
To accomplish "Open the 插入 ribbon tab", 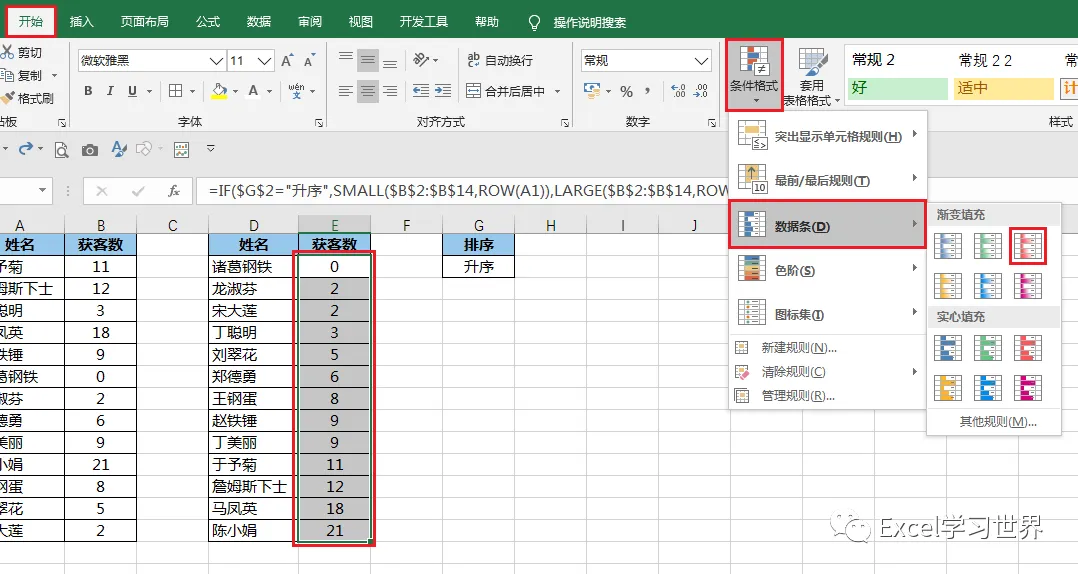I will coord(81,22).
